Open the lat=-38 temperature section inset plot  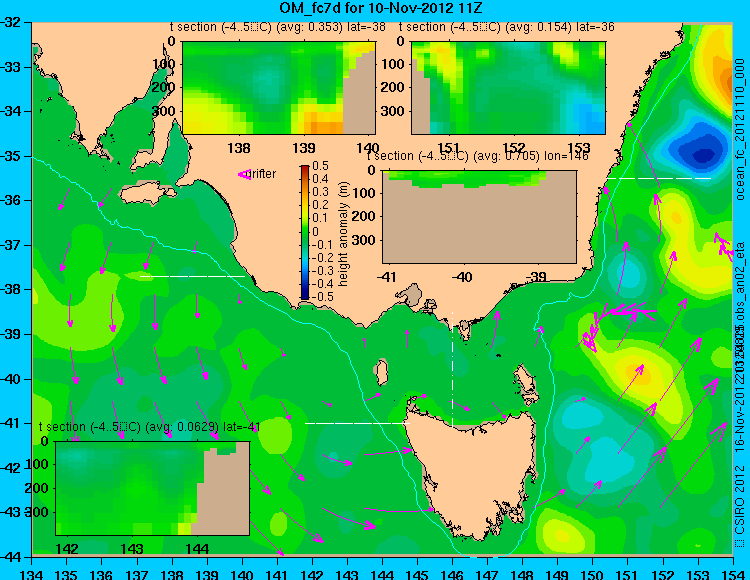[x=279, y=88]
